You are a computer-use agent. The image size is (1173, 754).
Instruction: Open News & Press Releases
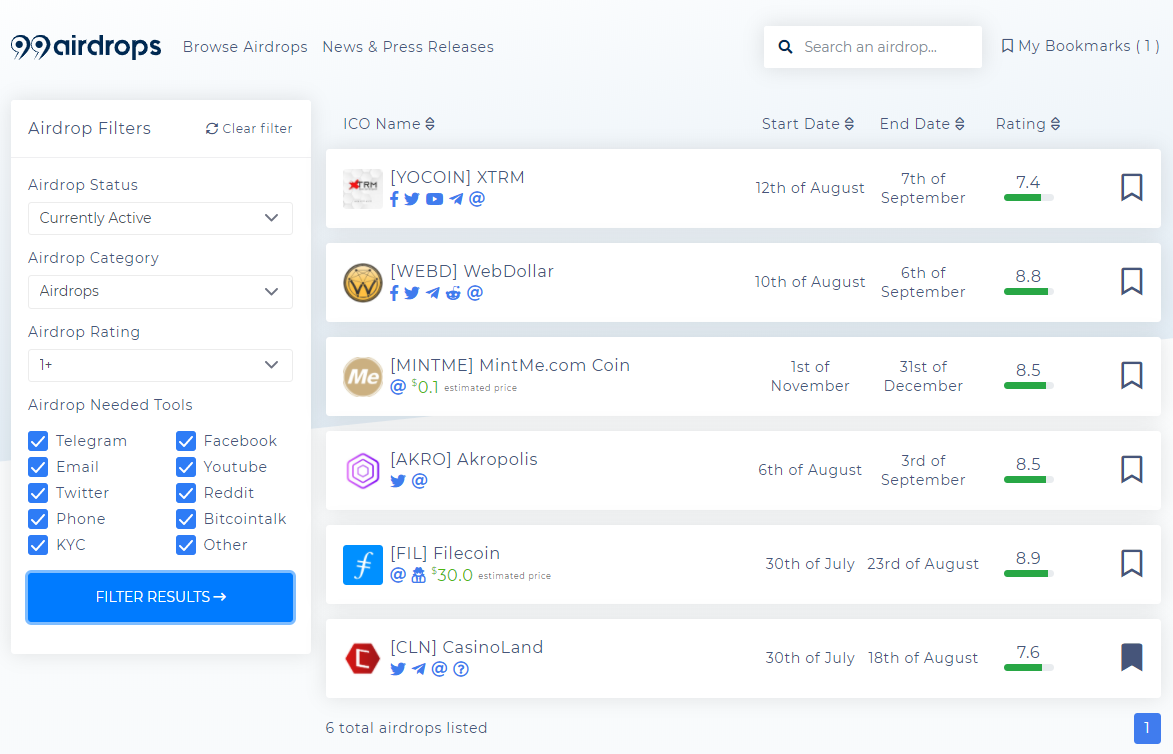pyautogui.click(x=408, y=47)
